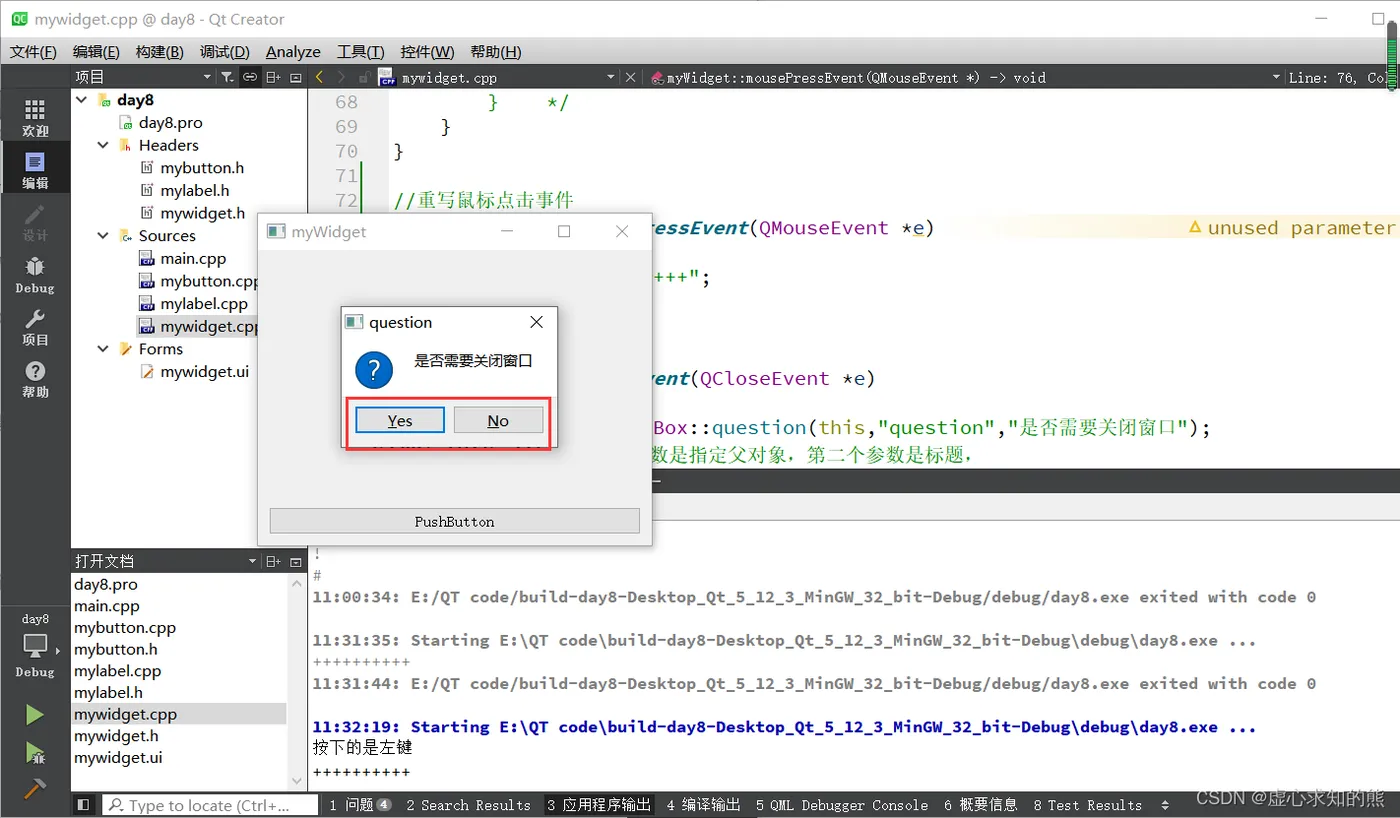Image resolution: width=1400 pixels, height=818 pixels.
Task: Open the 项目 projects mode wrench icon
Action: 35,326
